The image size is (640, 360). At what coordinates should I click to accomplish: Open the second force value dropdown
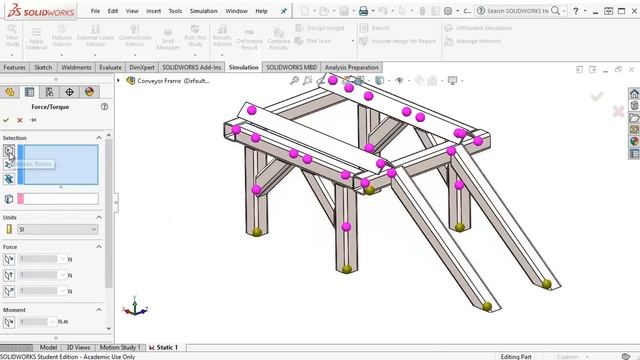[62, 275]
